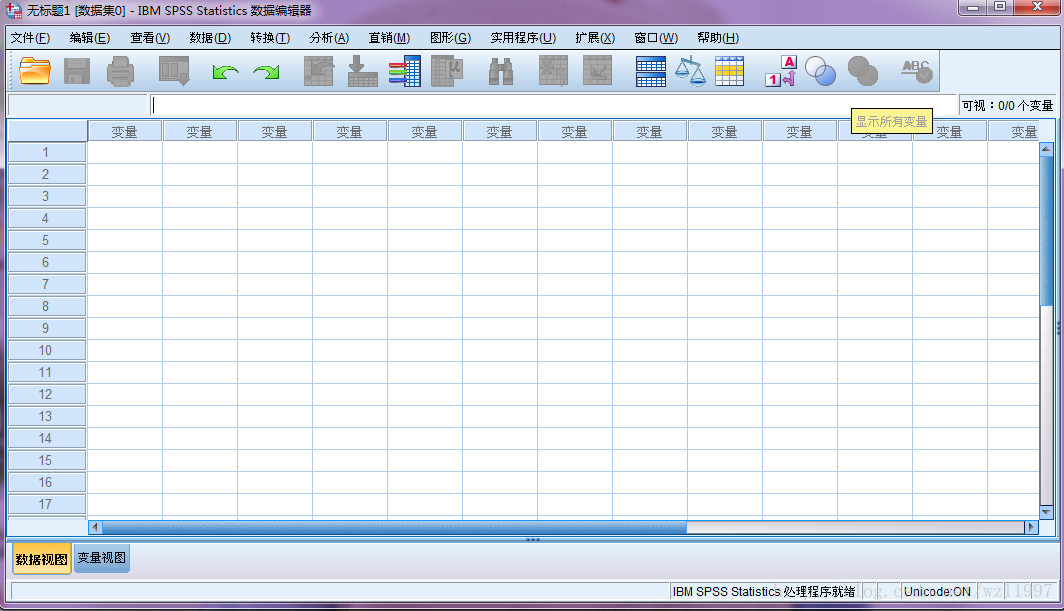The image size is (1064, 611).
Task: Undo the last action
Action: 225,71
